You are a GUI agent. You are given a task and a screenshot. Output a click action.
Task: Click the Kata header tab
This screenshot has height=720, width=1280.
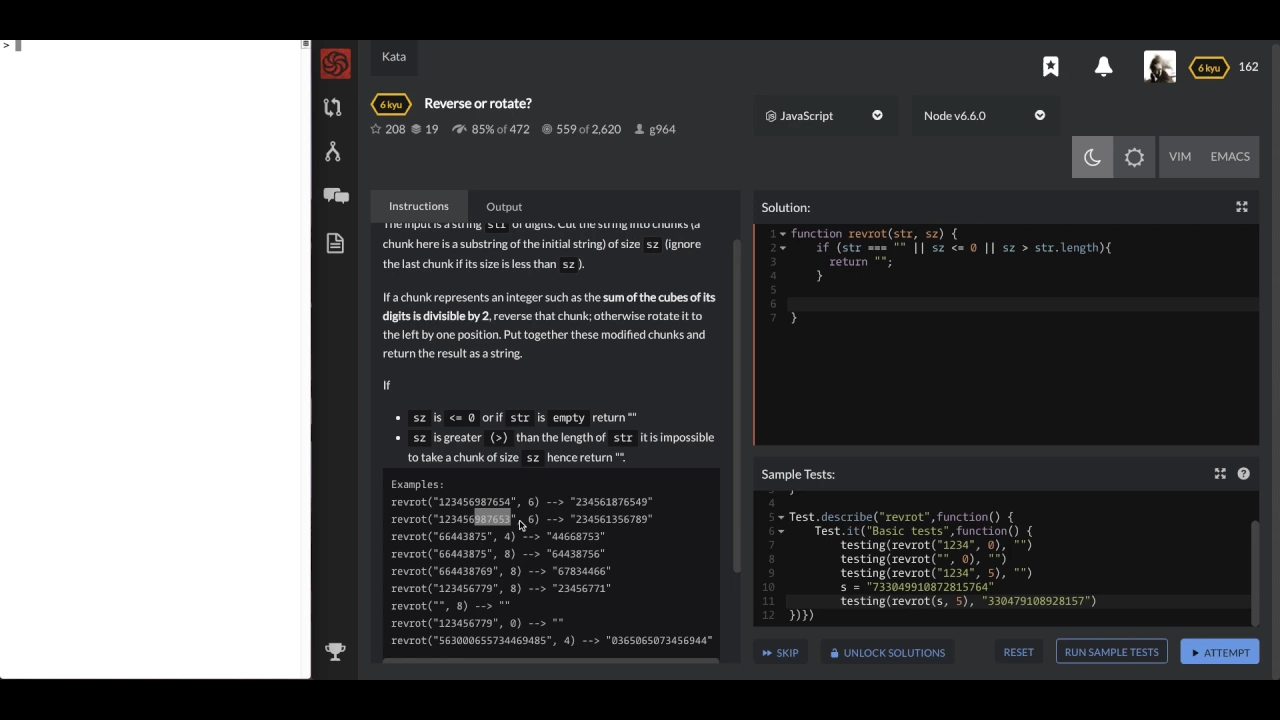[394, 56]
